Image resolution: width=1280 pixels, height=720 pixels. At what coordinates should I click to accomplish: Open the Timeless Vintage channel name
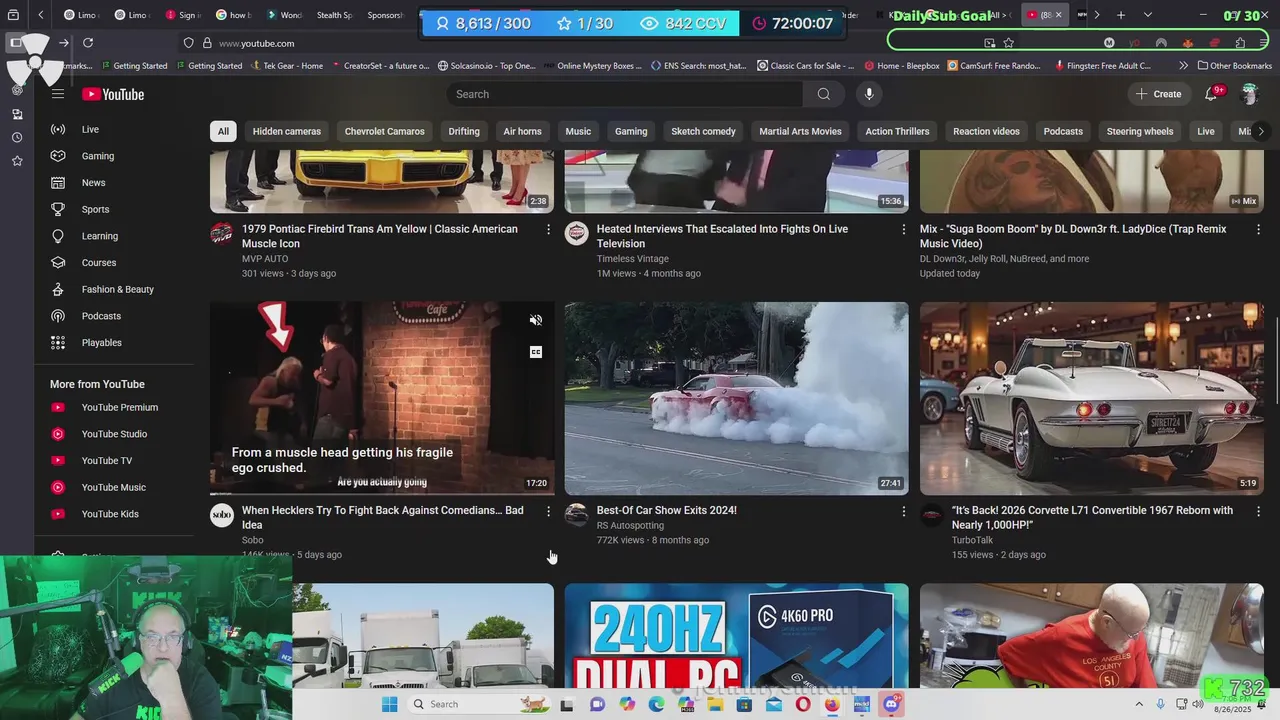(633, 259)
